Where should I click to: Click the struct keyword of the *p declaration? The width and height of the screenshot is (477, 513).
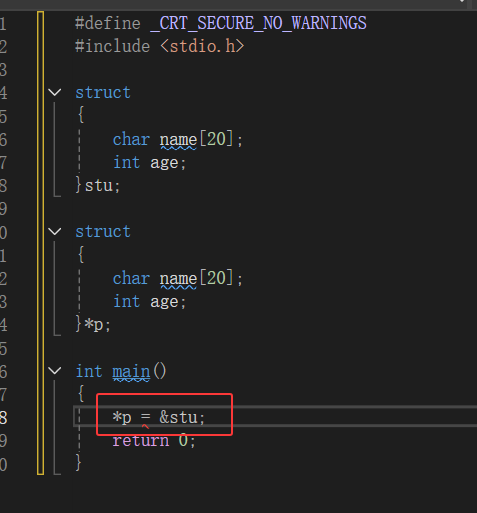tap(103, 231)
